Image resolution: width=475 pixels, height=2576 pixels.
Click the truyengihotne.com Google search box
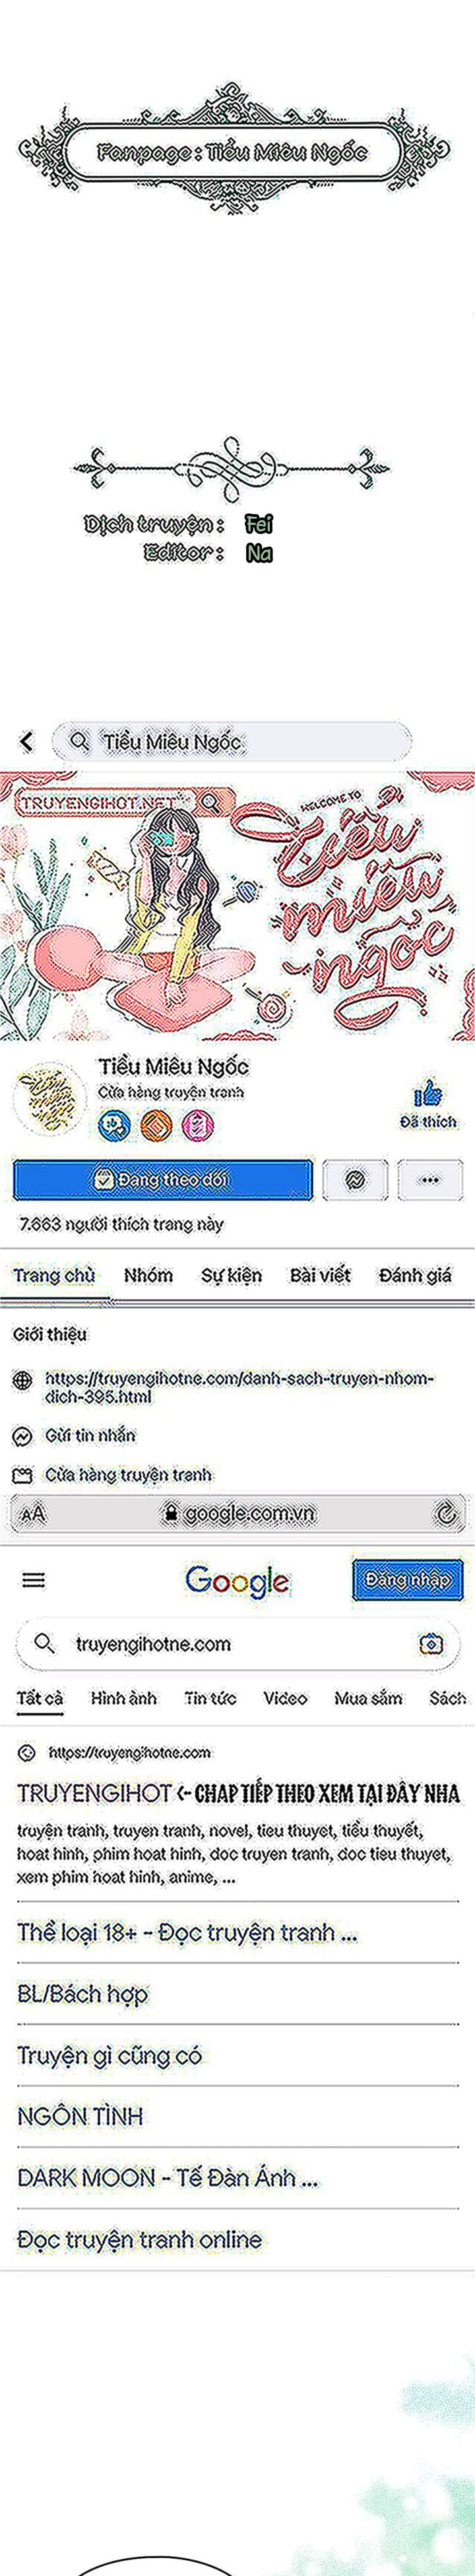tap(238, 1644)
